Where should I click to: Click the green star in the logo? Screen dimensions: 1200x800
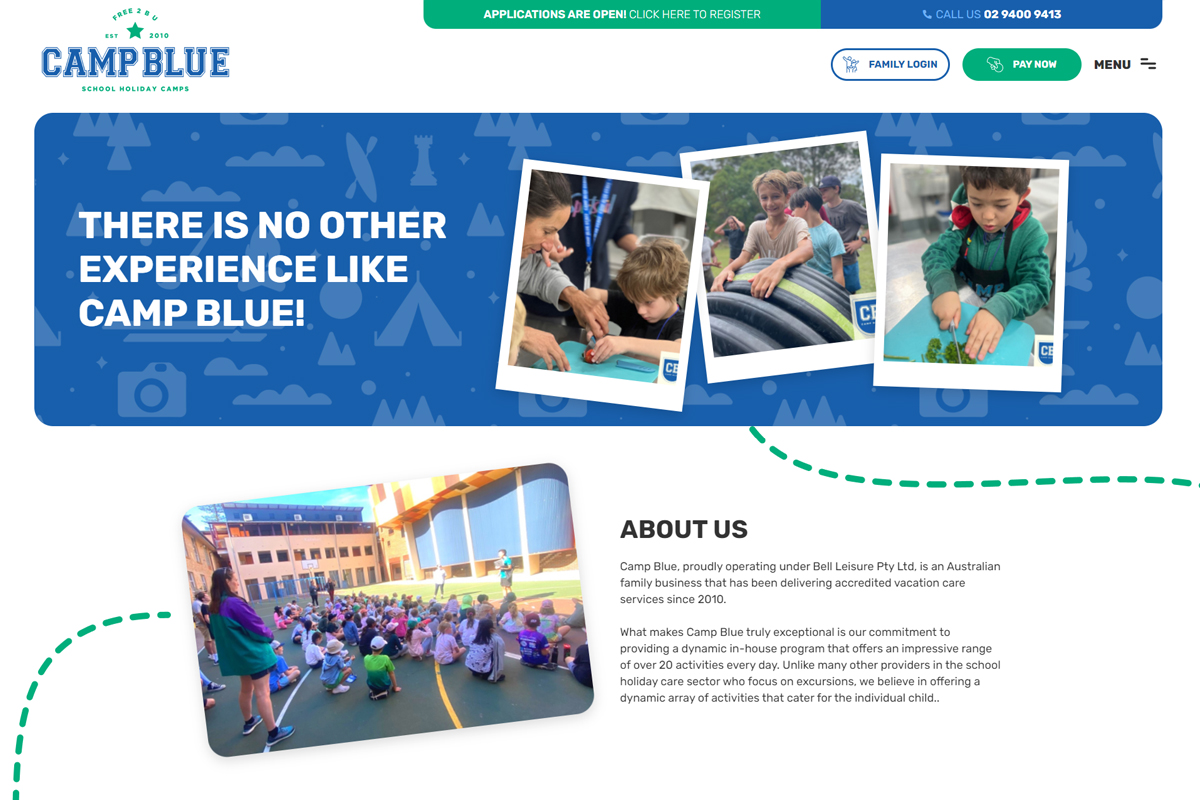coord(135,31)
